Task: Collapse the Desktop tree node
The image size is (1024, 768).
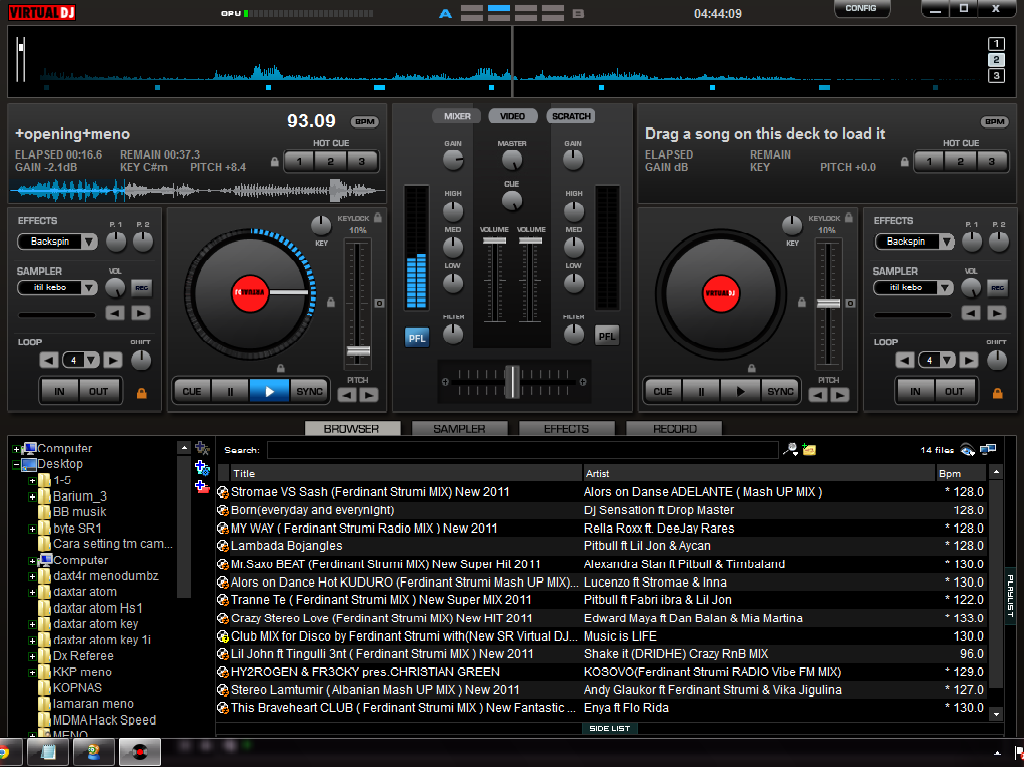Action: tap(16, 465)
